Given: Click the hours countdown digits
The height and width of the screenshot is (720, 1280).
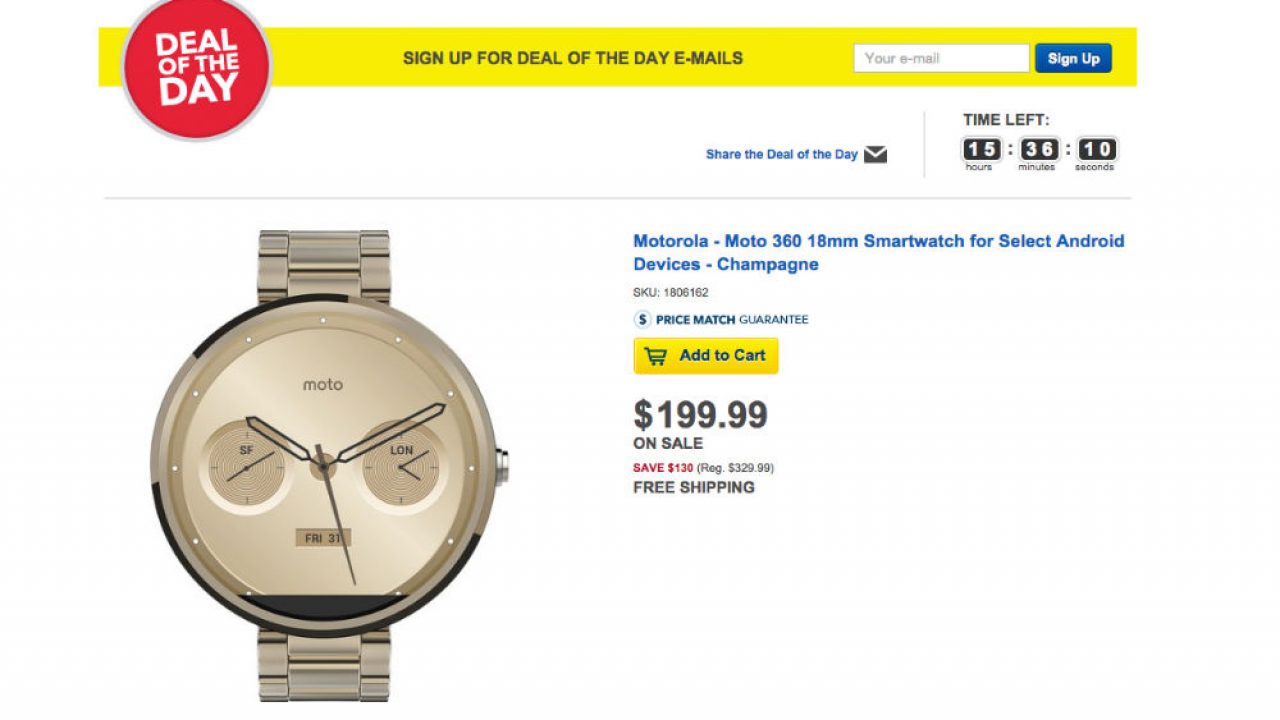Looking at the screenshot, I should coord(980,150).
